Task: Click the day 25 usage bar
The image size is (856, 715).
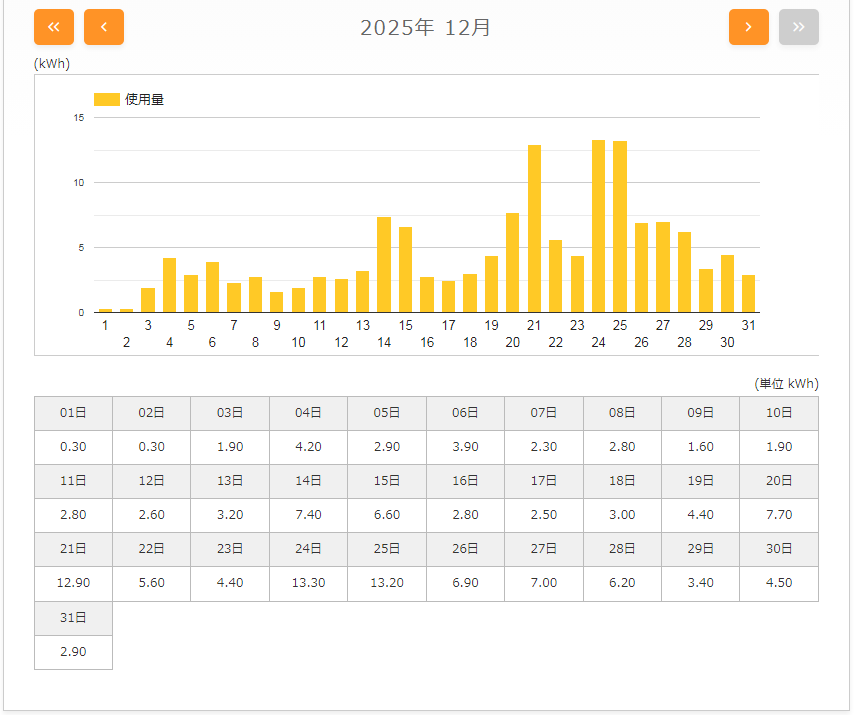Action: click(620, 227)
